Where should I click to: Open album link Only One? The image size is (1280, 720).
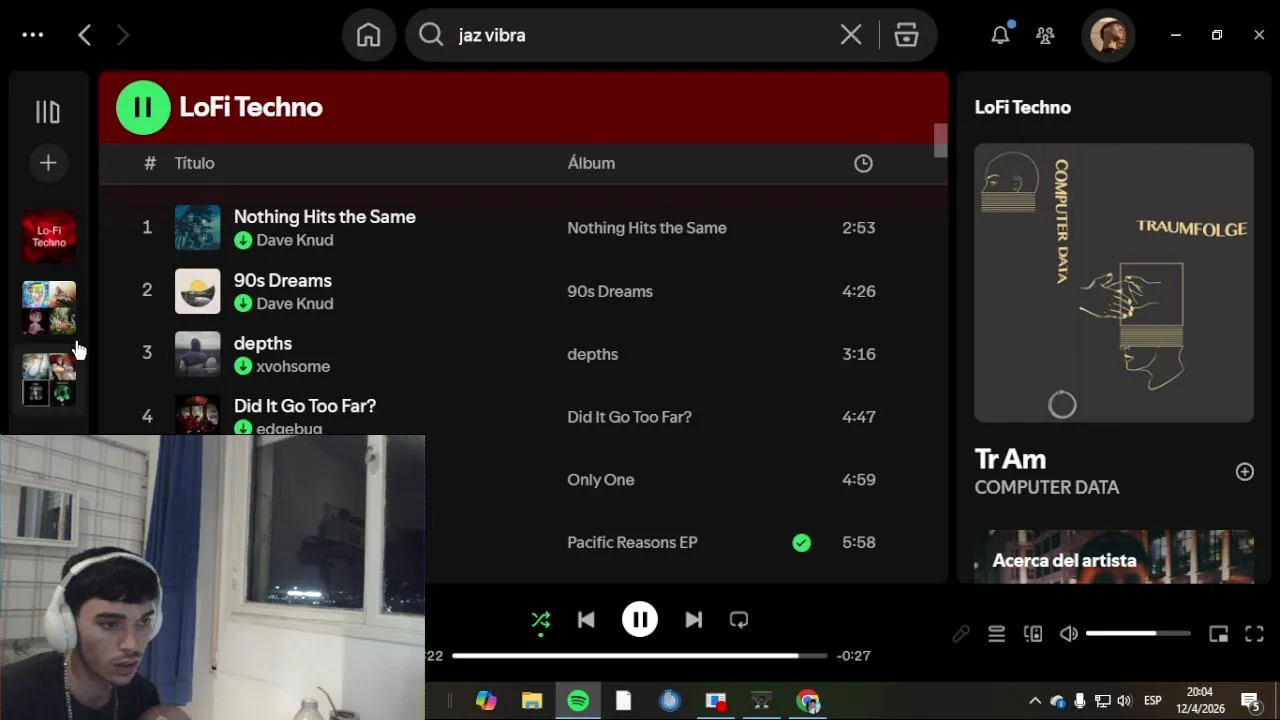click(601, 480)
